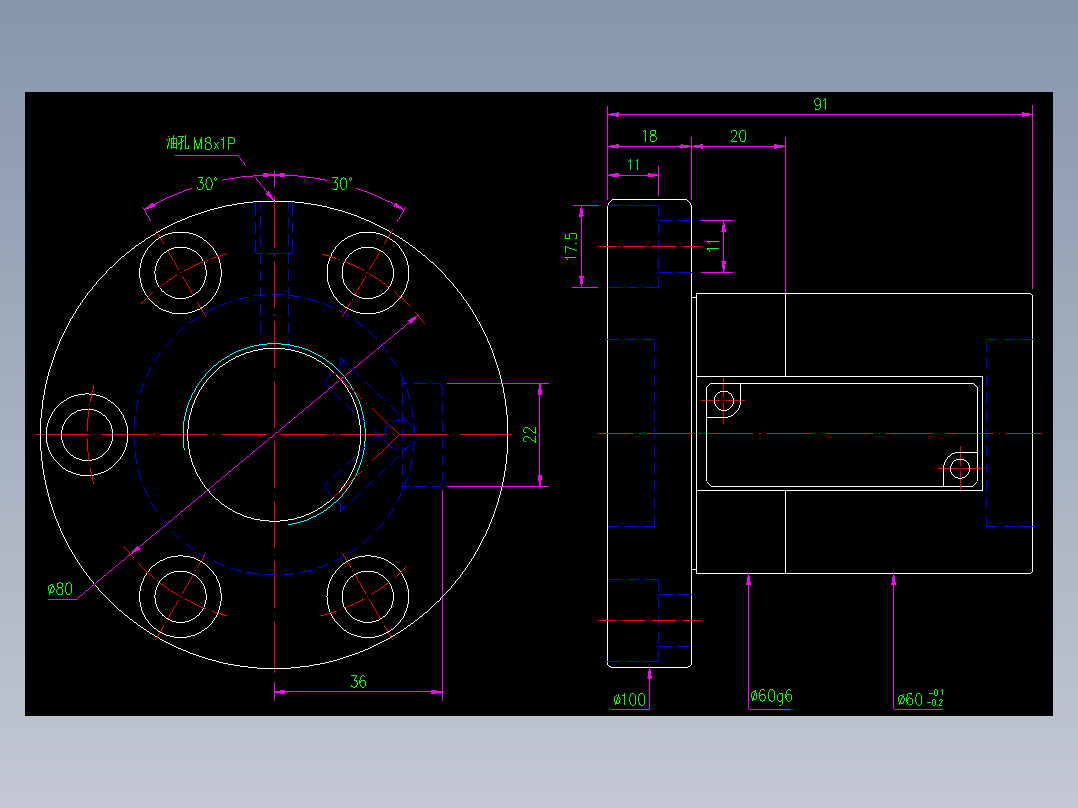This screenshot has width=1078, height=808.
Task: Select the ø80 bolt circle label
Action: (x=60, y=589)
